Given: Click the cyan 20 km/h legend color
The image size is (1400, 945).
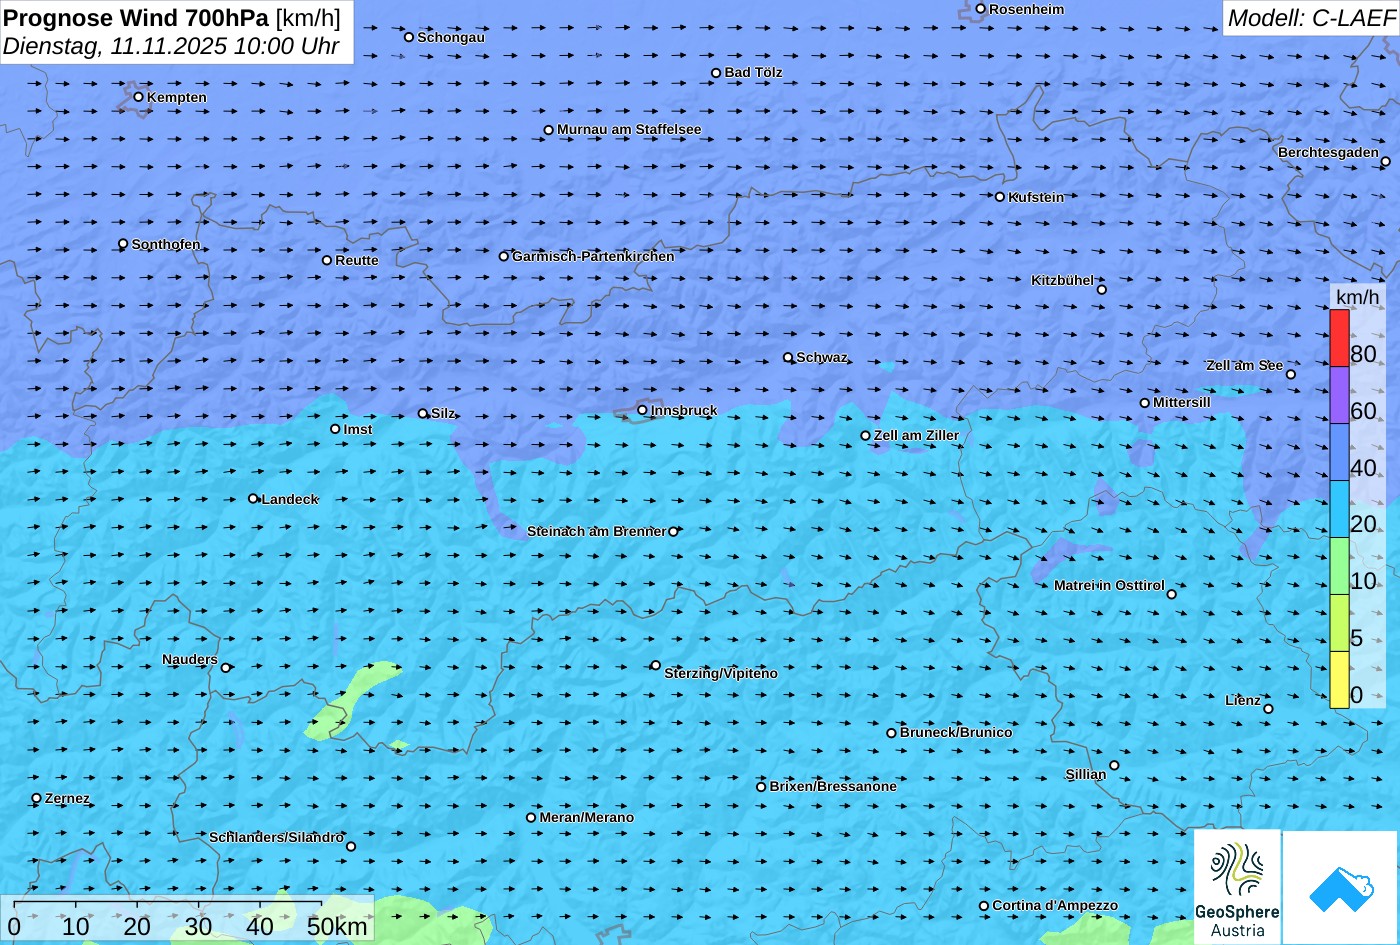Looking at the screenshot, I should tap(1339, 509).
